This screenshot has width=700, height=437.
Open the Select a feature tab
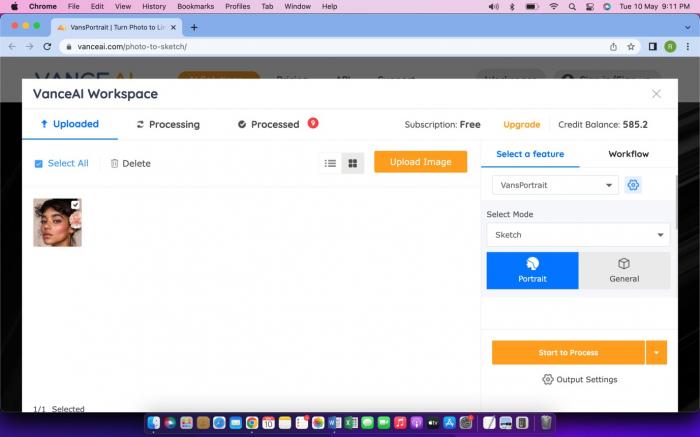[530, 154]
